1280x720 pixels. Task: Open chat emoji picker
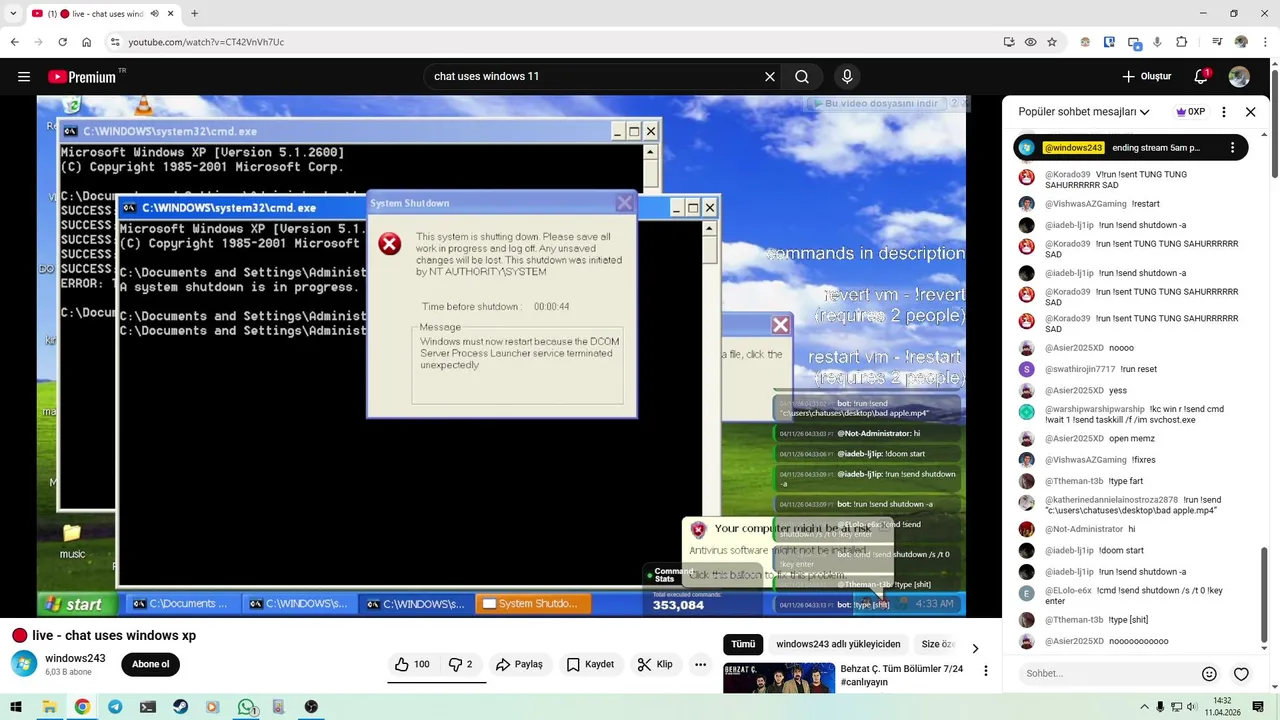(1209, 674)
